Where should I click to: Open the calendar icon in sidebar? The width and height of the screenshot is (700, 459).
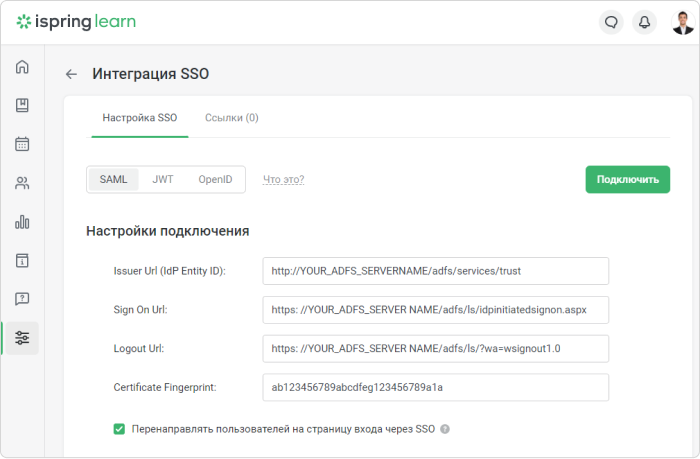pyautogui.click(x=22, y=144)
